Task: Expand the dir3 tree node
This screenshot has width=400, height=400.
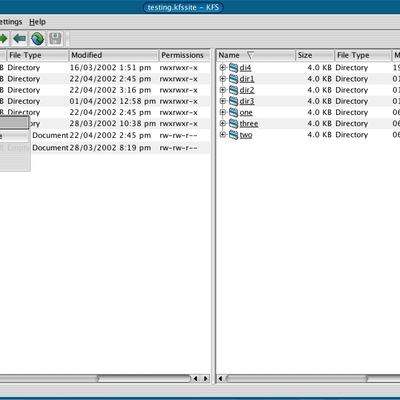Action: click(223, 101)
